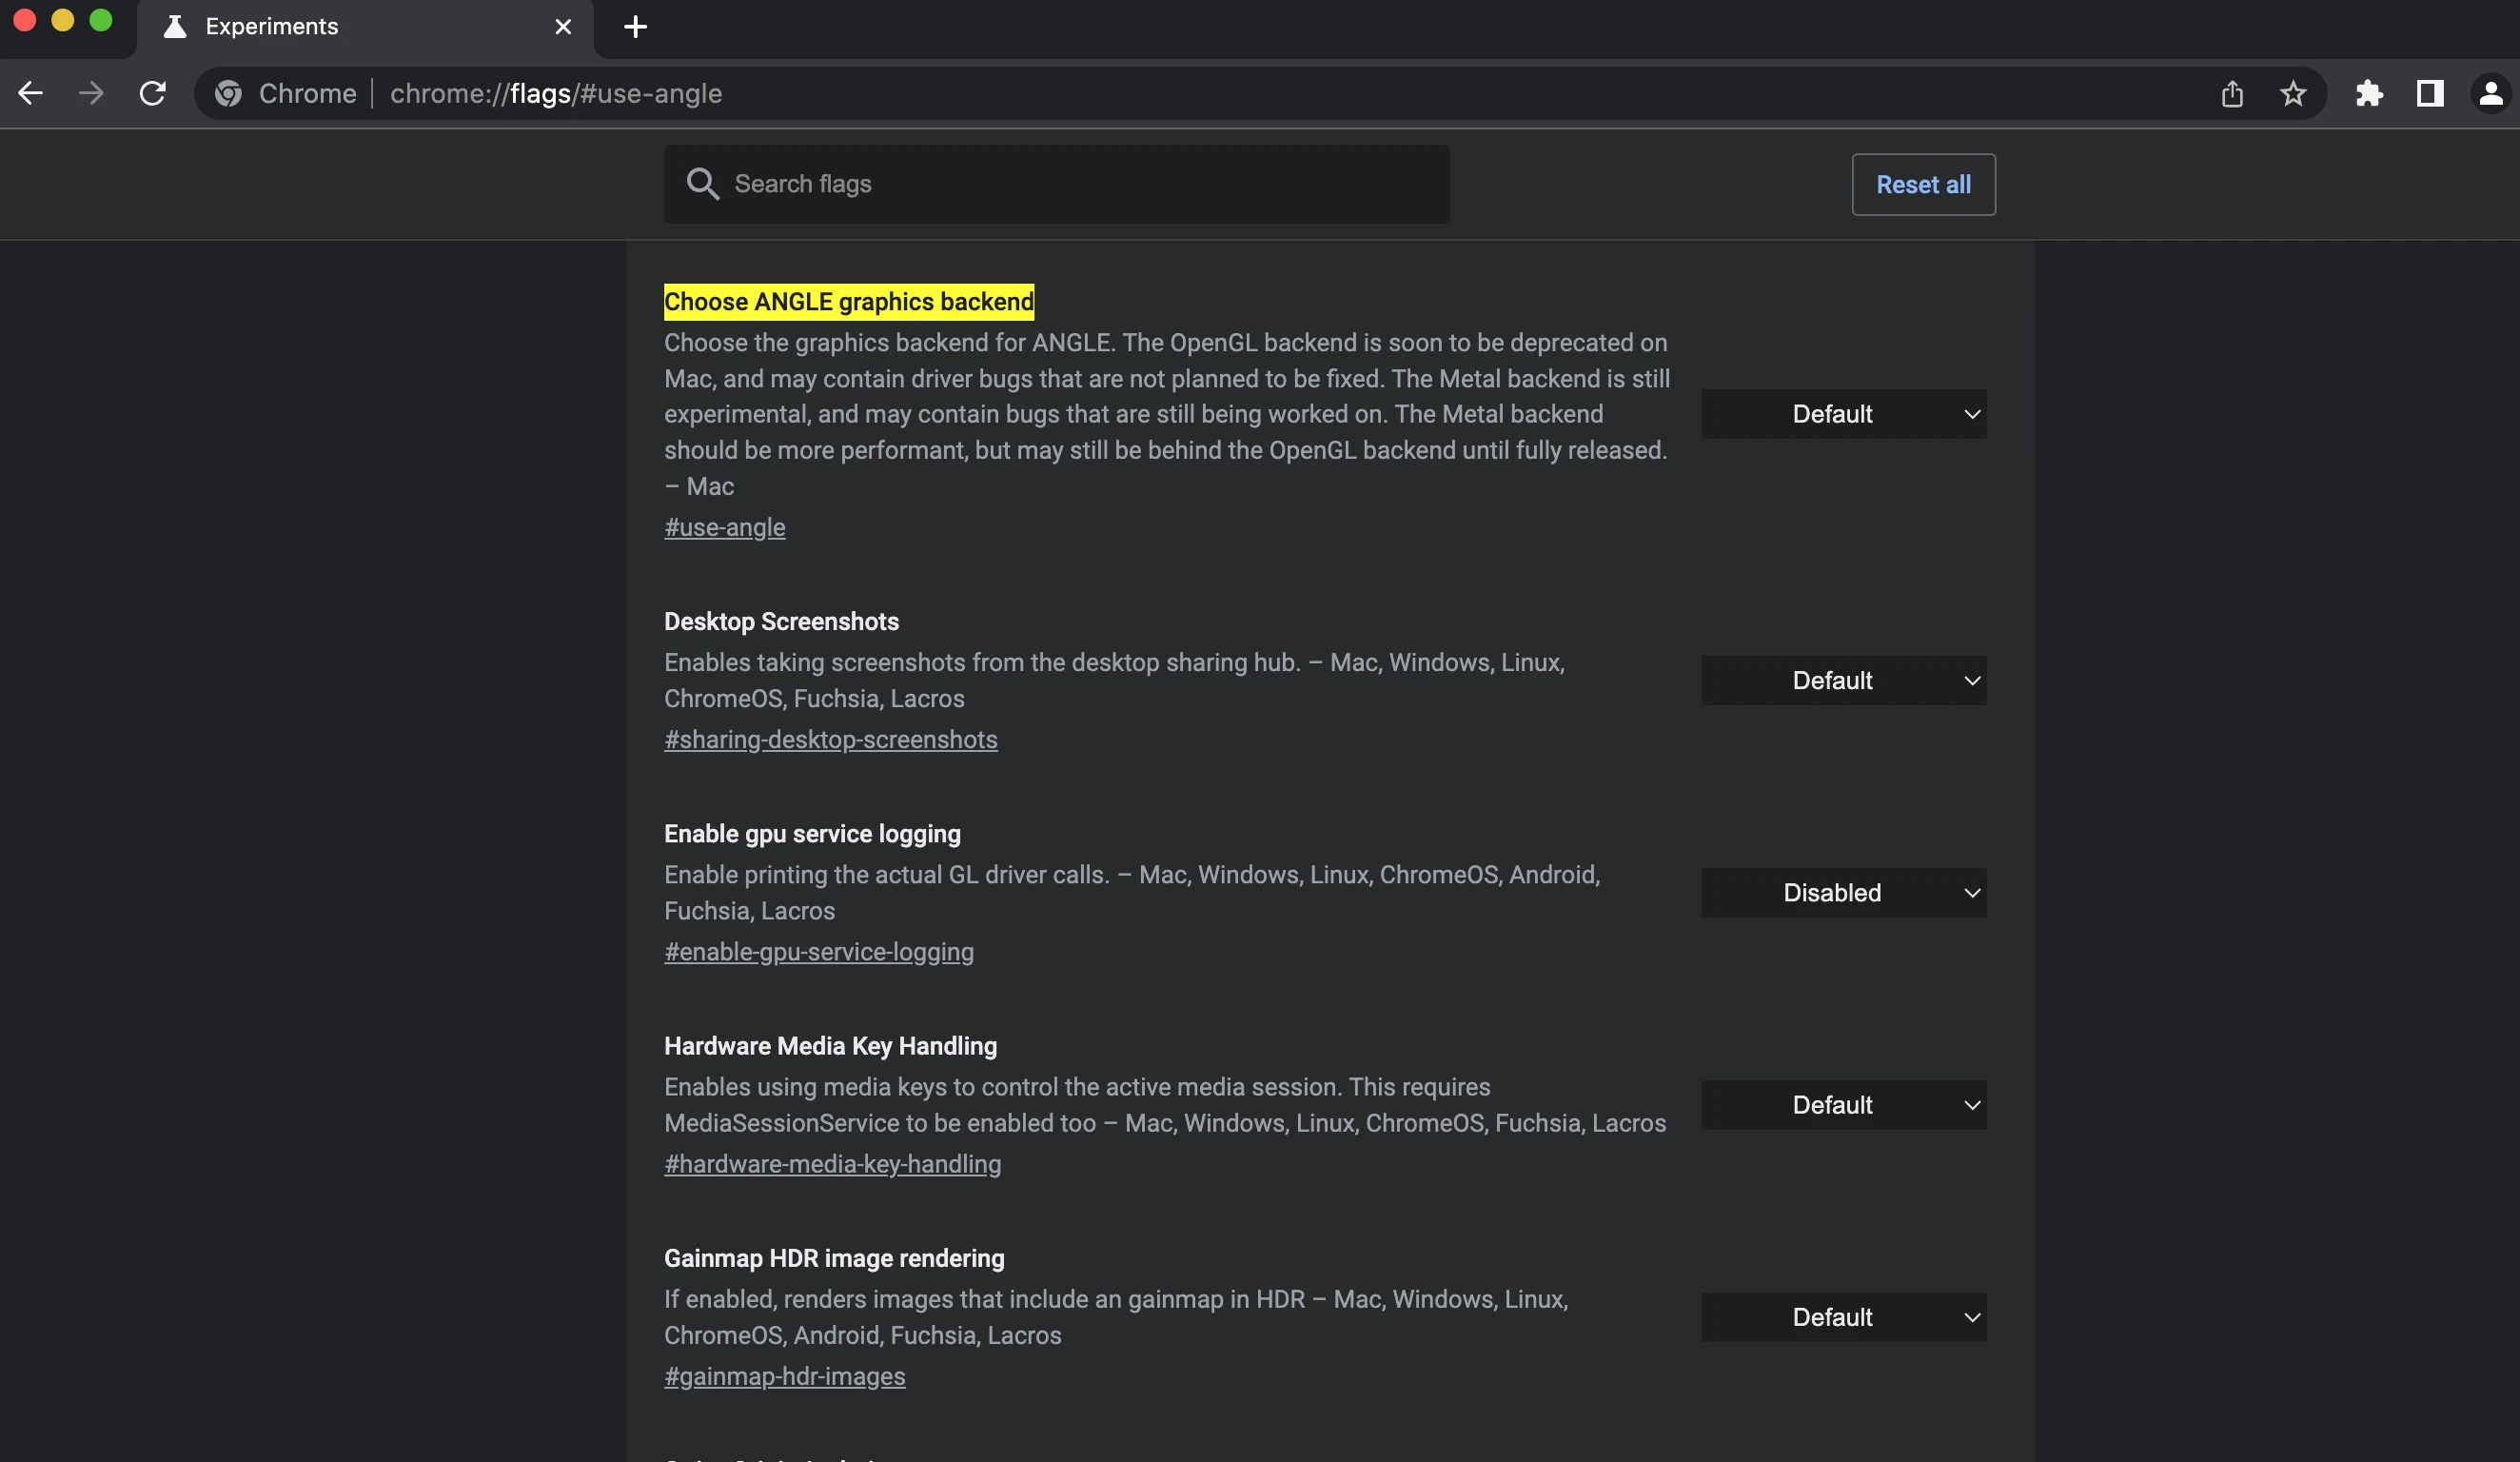The width and height of the screenshot is (2520, 1462).
Task: Open the ANGLE graphics backend dropdown
Action: 1843,414
